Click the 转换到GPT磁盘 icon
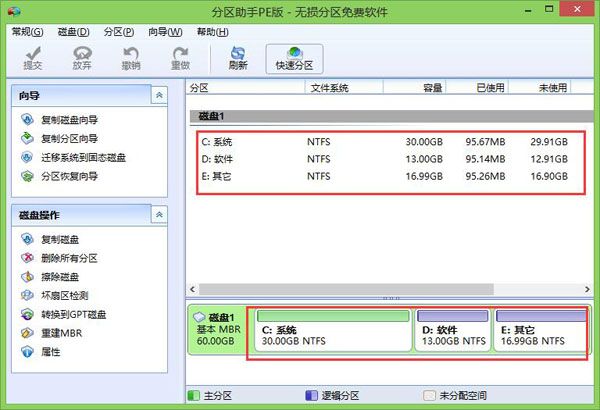This screenshot has height=410, width=600. click(27, 314)
